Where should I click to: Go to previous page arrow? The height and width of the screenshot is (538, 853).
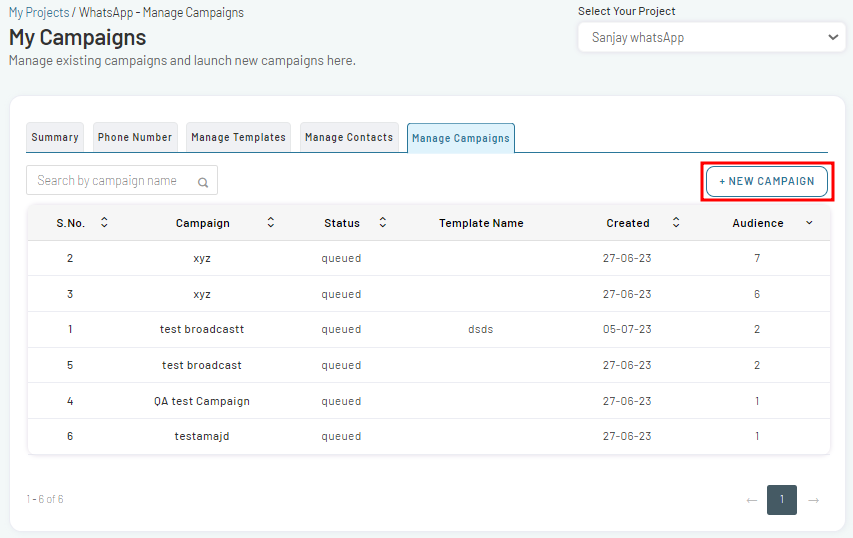pyautogui.click(x=752, y=500)
